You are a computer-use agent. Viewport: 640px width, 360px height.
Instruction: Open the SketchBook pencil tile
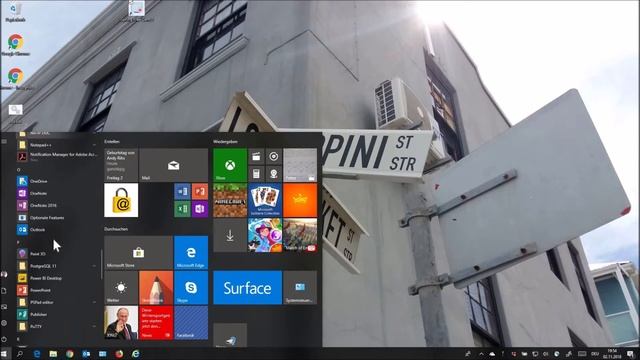[156, 287]
